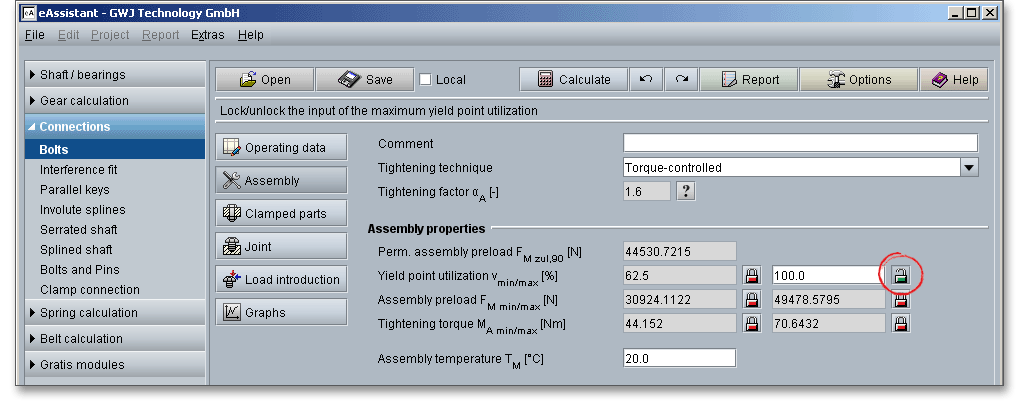The width and height of the screenshot is (1019, 401).
Task: Click the Comment input field
Action: point(799,143)
